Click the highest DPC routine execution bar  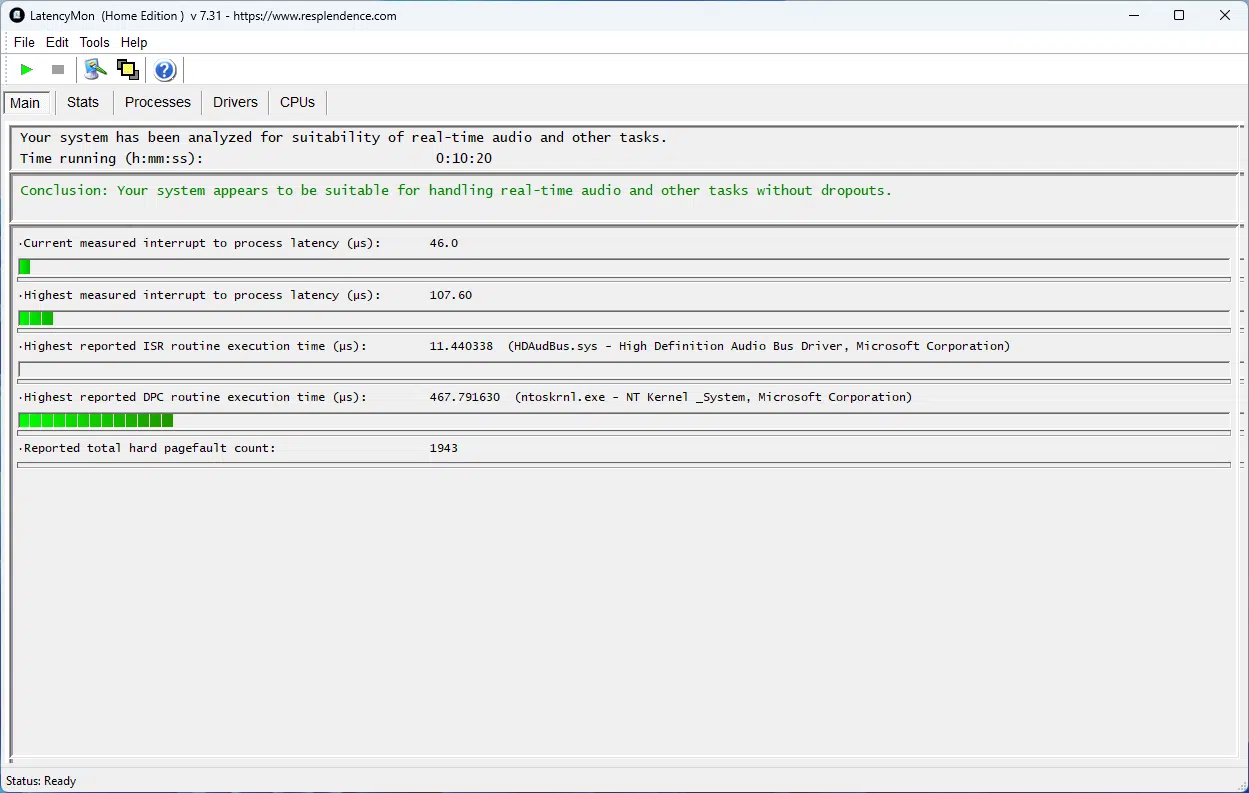point(624,421)
